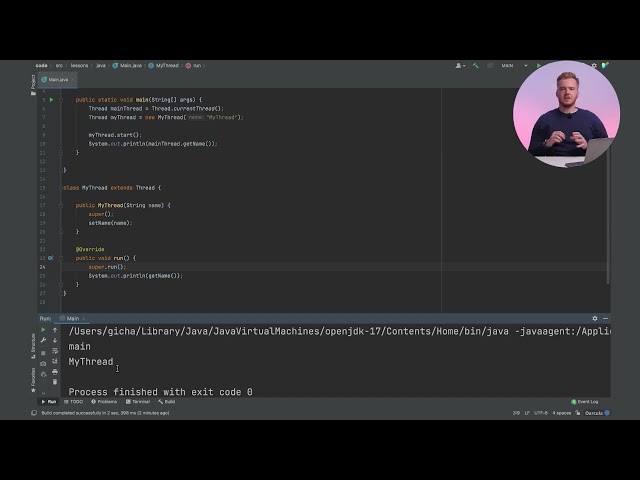Open the Run tool window tab at bottom

(x=49, y=402)
